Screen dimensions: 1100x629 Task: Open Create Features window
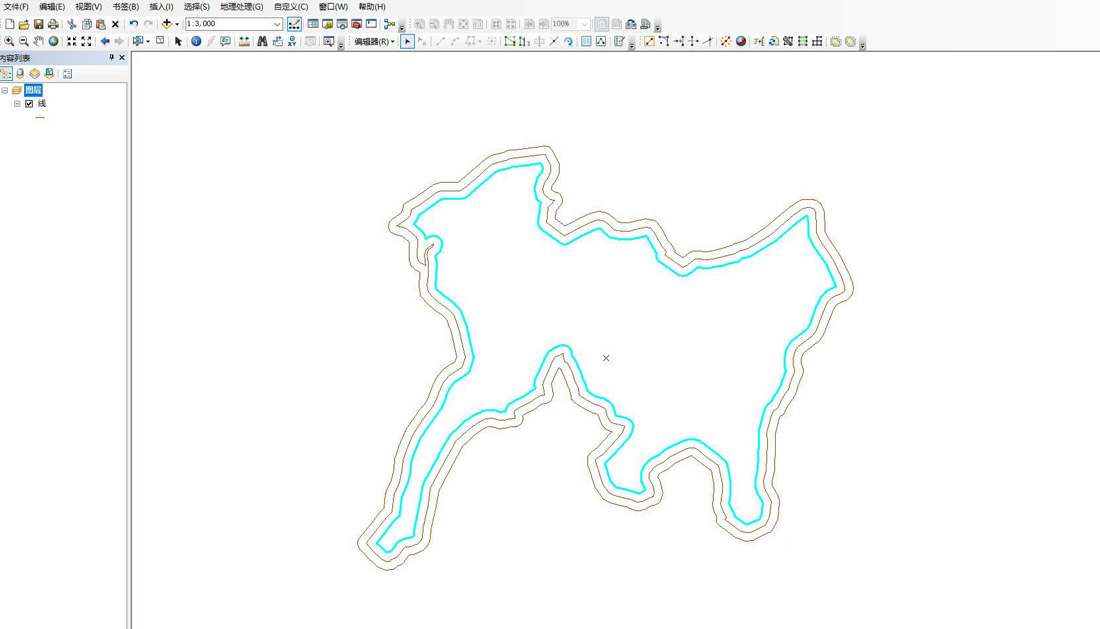tap(619, 41)
